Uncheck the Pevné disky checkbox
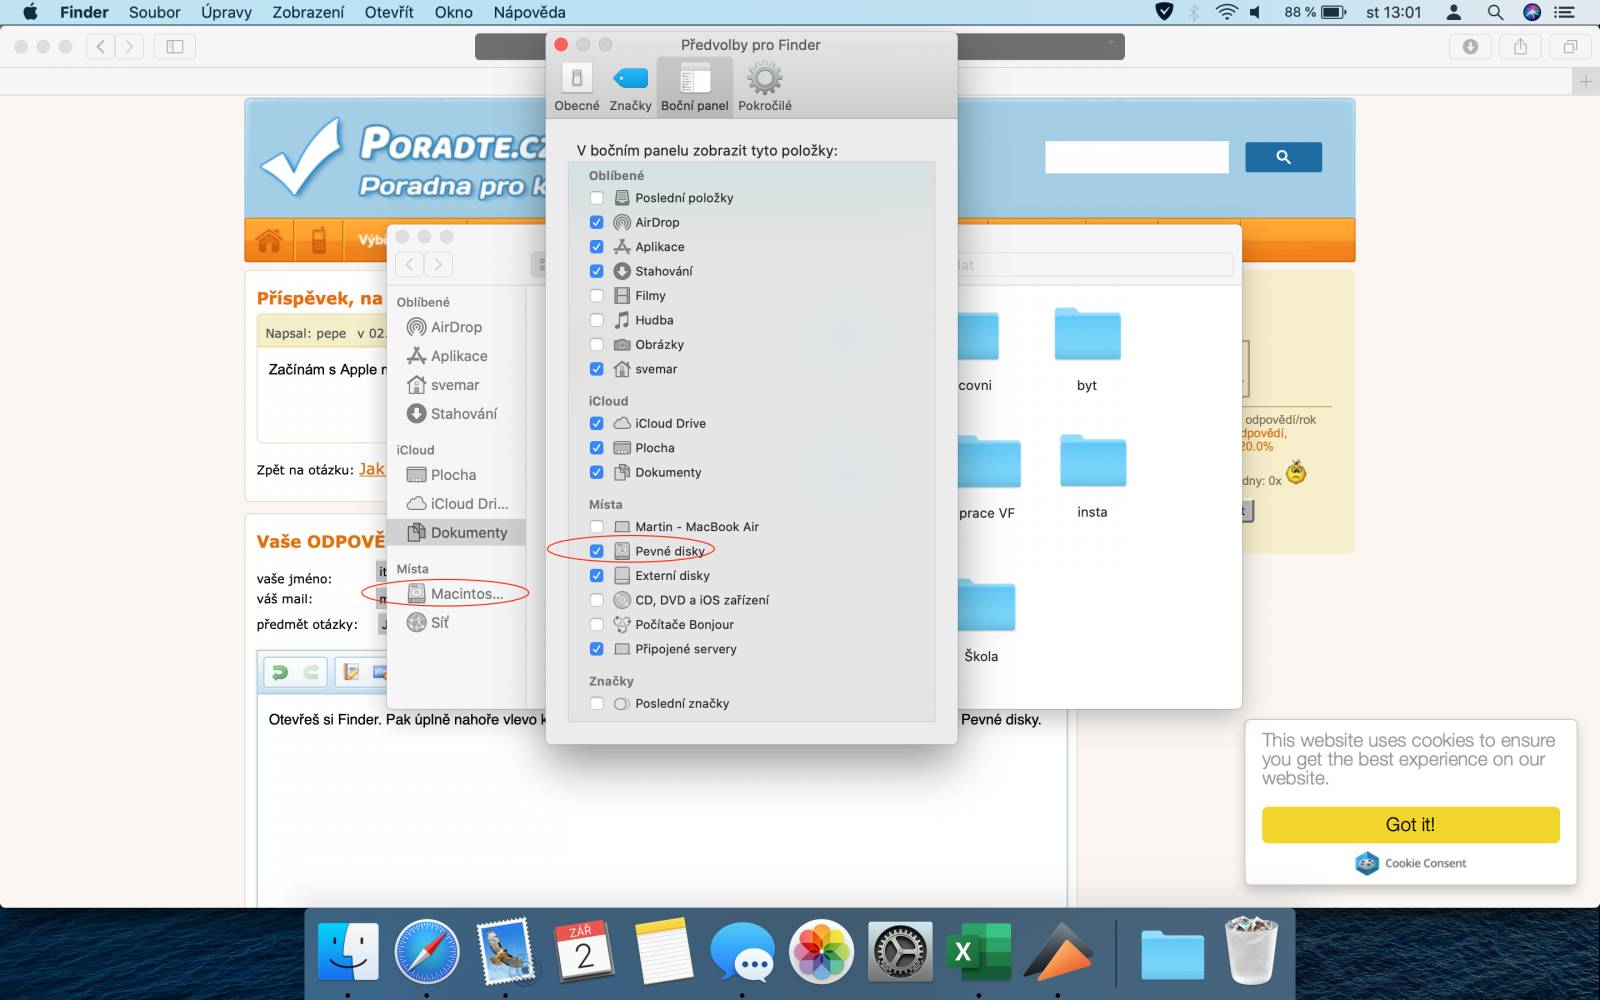 (x=597, y=551)
